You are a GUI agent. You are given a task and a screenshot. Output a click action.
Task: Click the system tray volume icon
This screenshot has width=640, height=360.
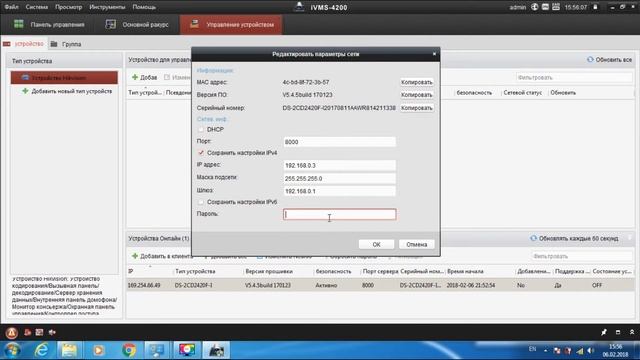point(591,350)
